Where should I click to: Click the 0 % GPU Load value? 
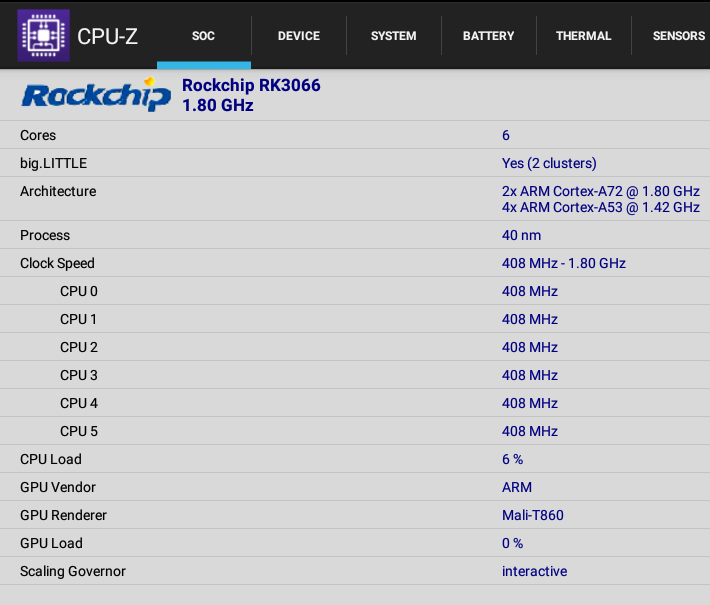513,543
